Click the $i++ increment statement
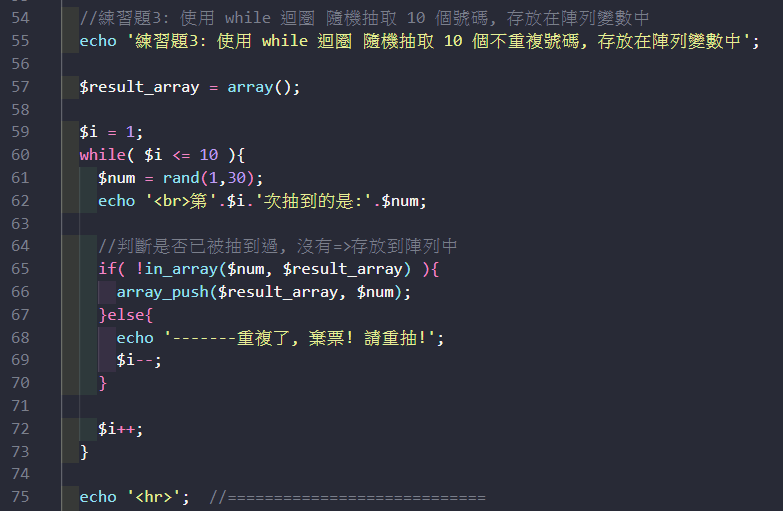The height and width of the screenshot is (511, 783). point(120,429)
